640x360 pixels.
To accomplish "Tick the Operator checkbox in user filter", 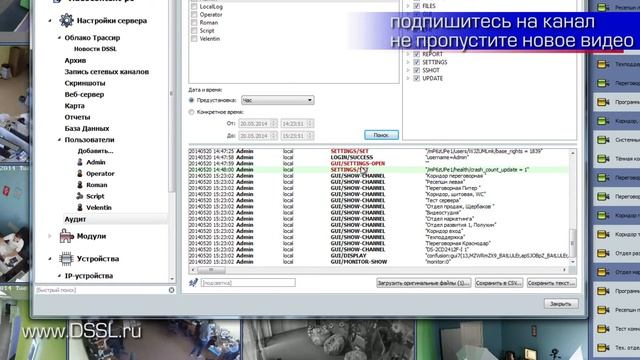I will (194, 15).
